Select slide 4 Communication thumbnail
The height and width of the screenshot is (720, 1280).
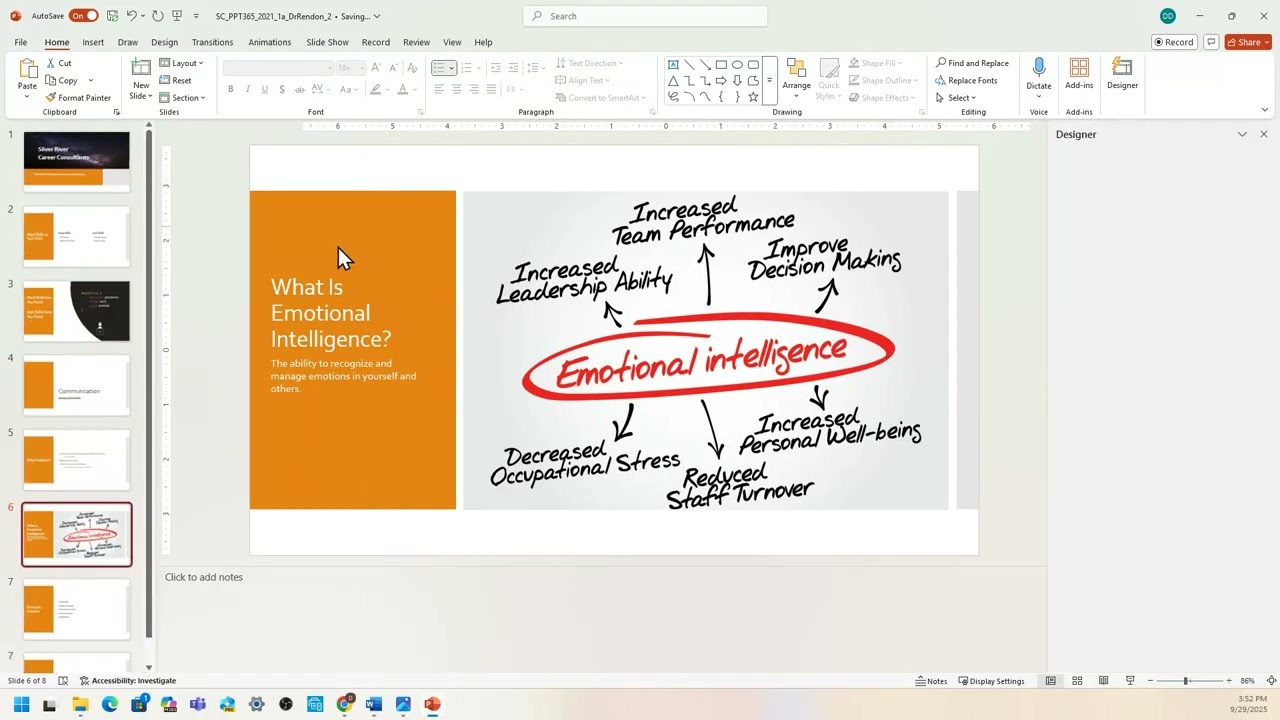pos(77,385)
